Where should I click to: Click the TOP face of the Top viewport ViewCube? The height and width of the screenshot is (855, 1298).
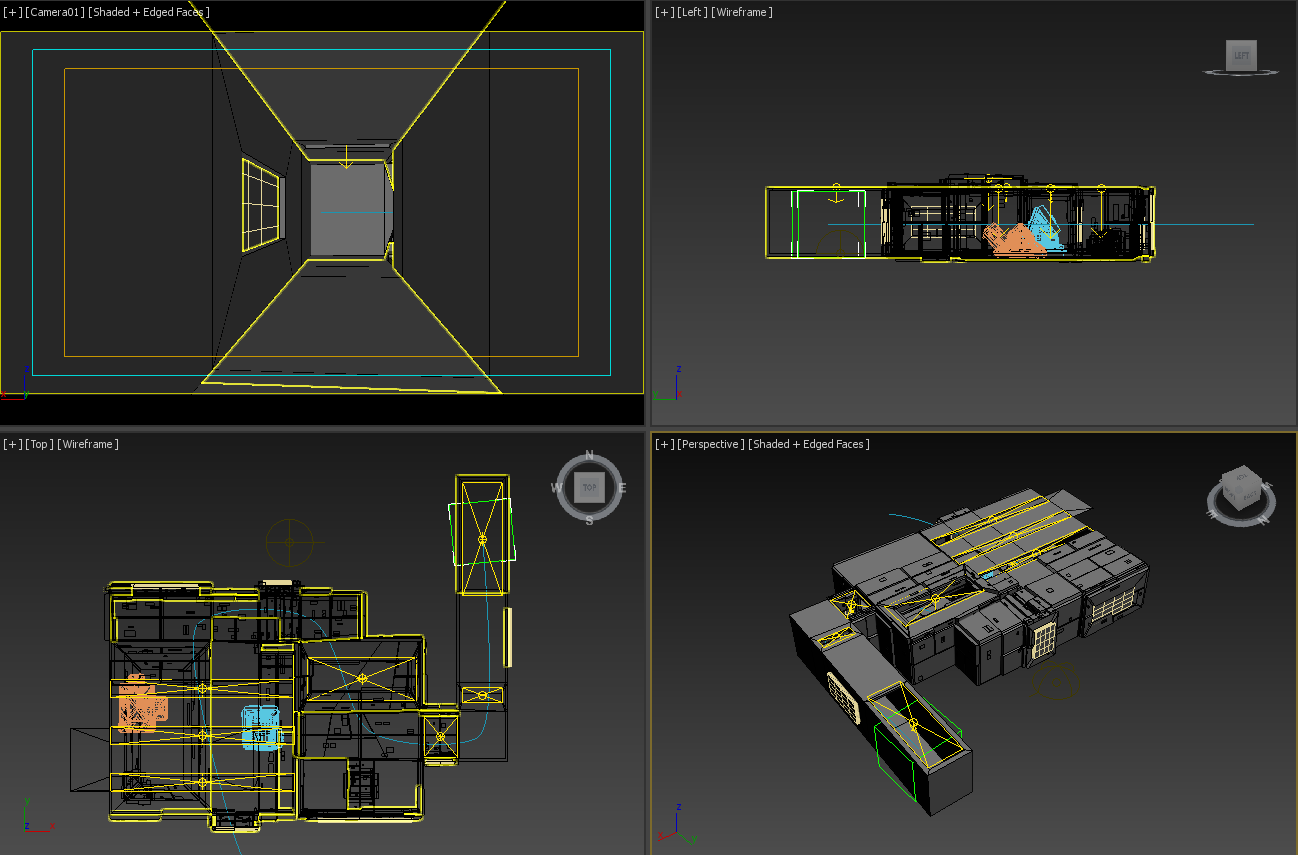588,488
